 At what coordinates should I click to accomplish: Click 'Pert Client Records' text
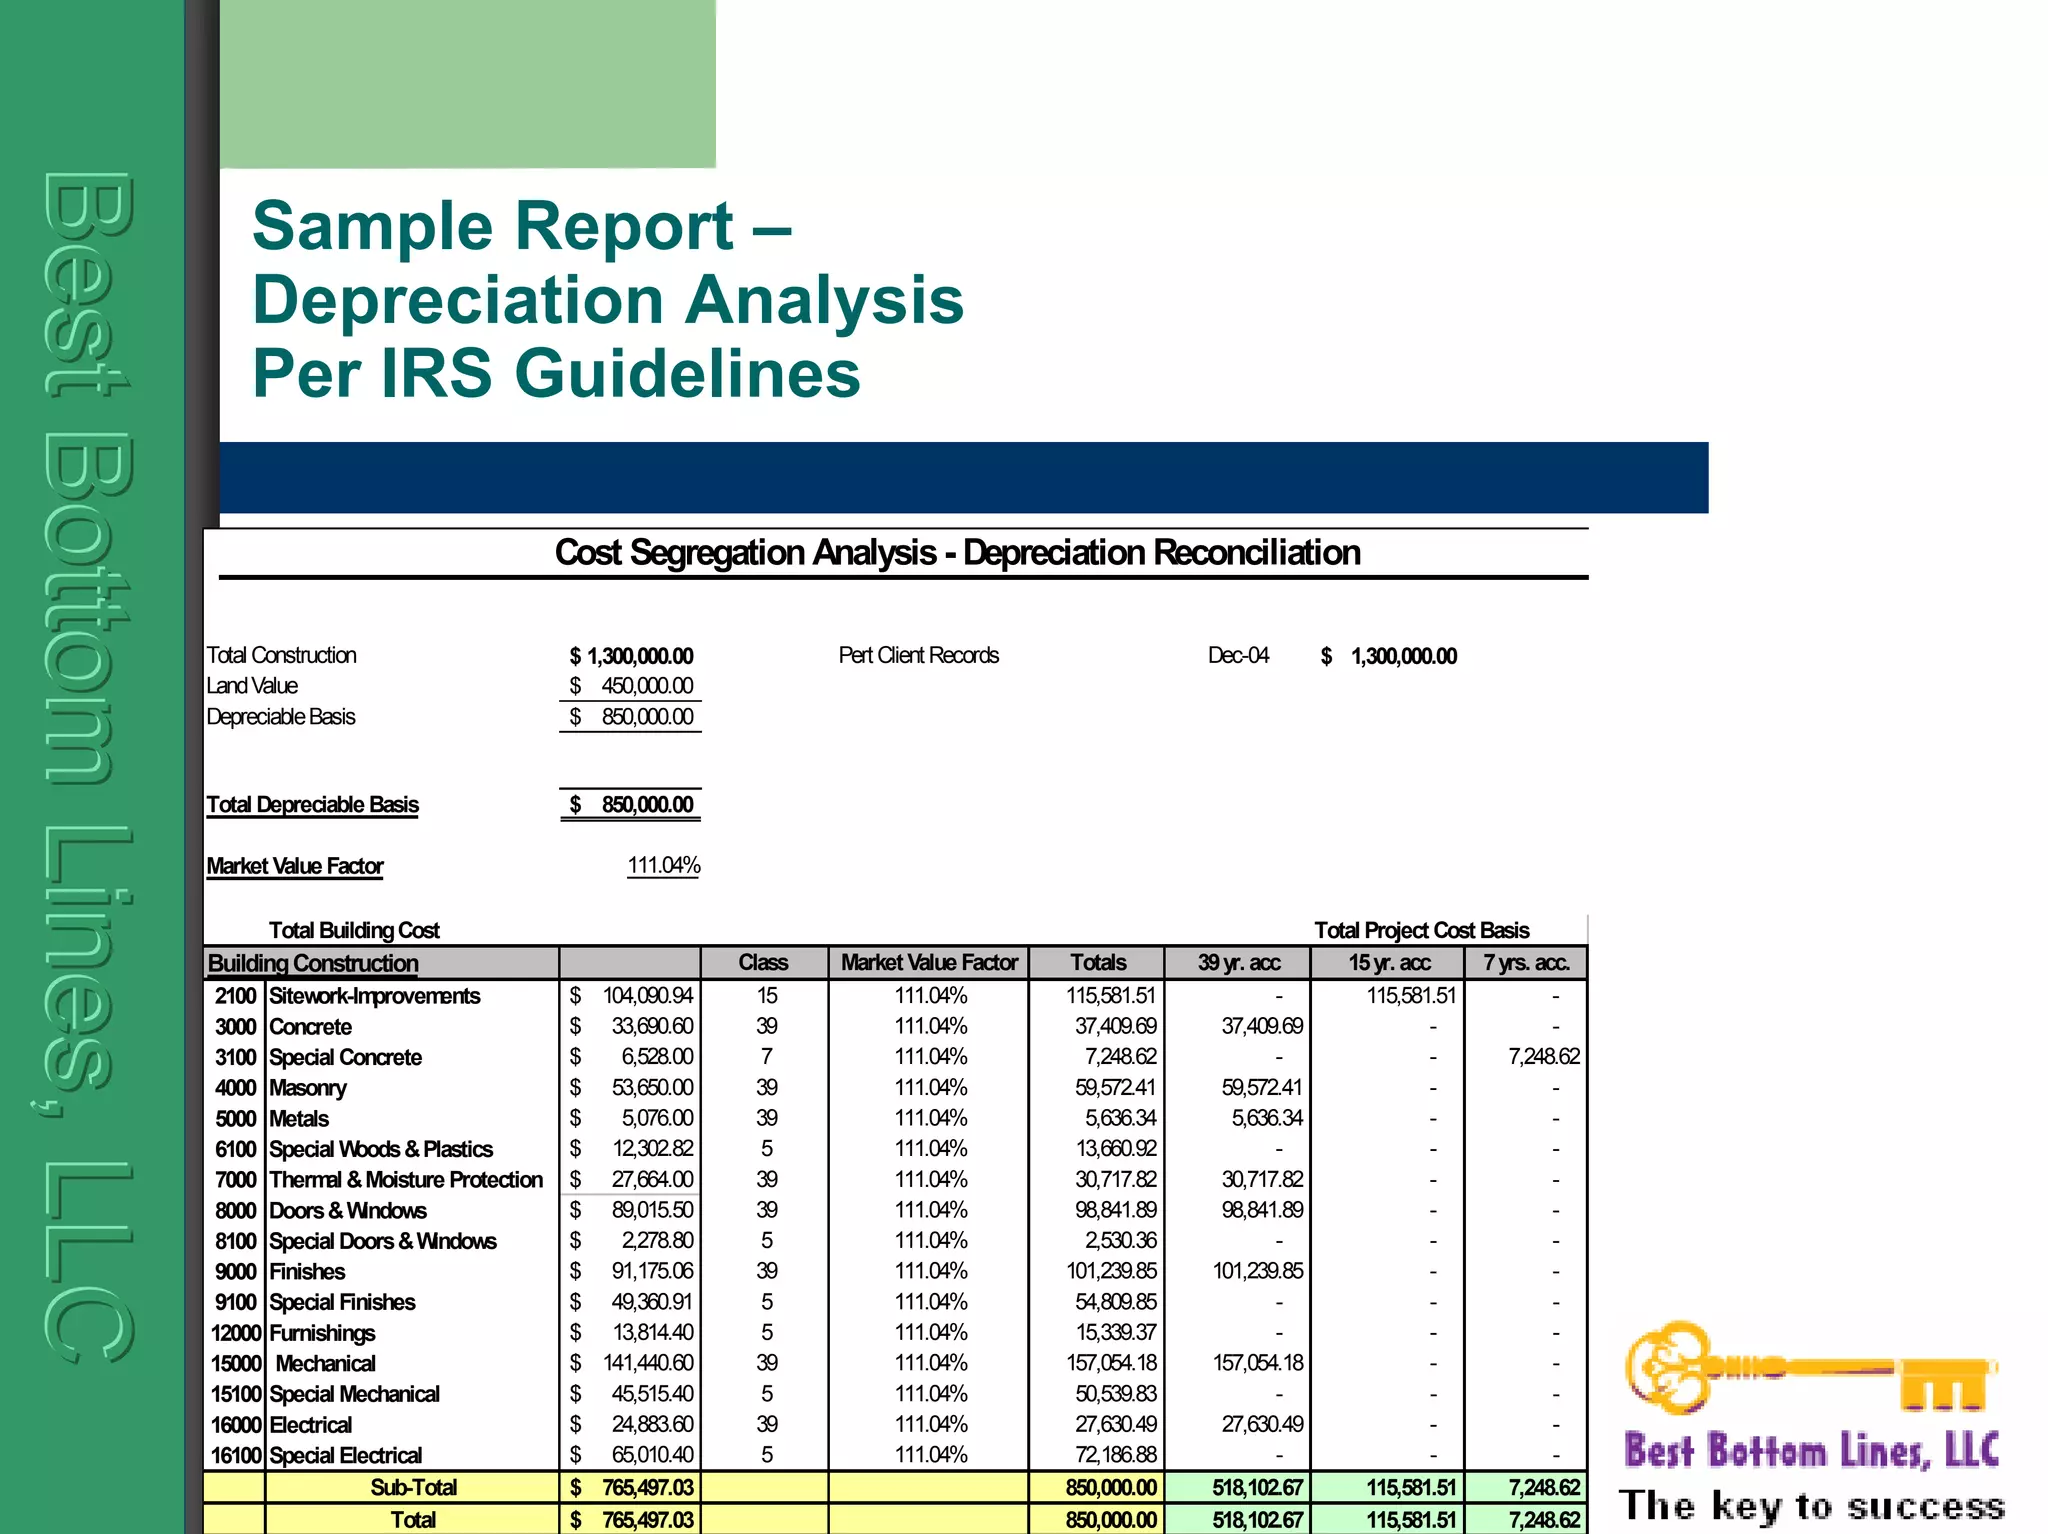point(918,655)
